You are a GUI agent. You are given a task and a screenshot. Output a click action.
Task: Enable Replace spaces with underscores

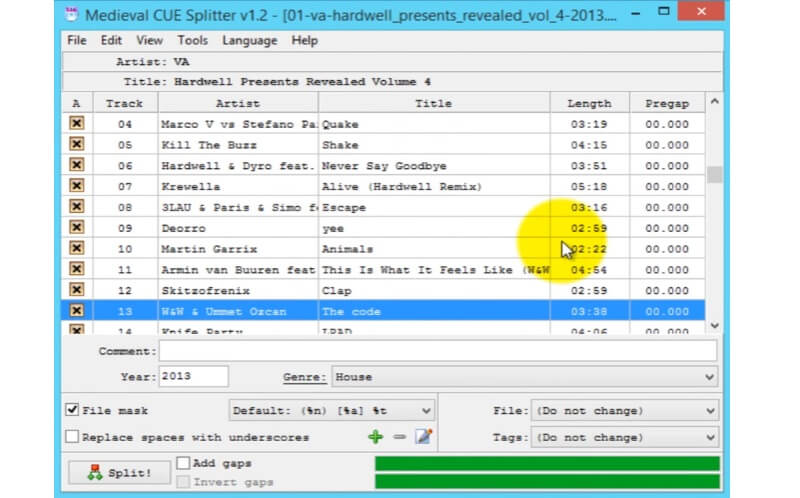[72, 437]
